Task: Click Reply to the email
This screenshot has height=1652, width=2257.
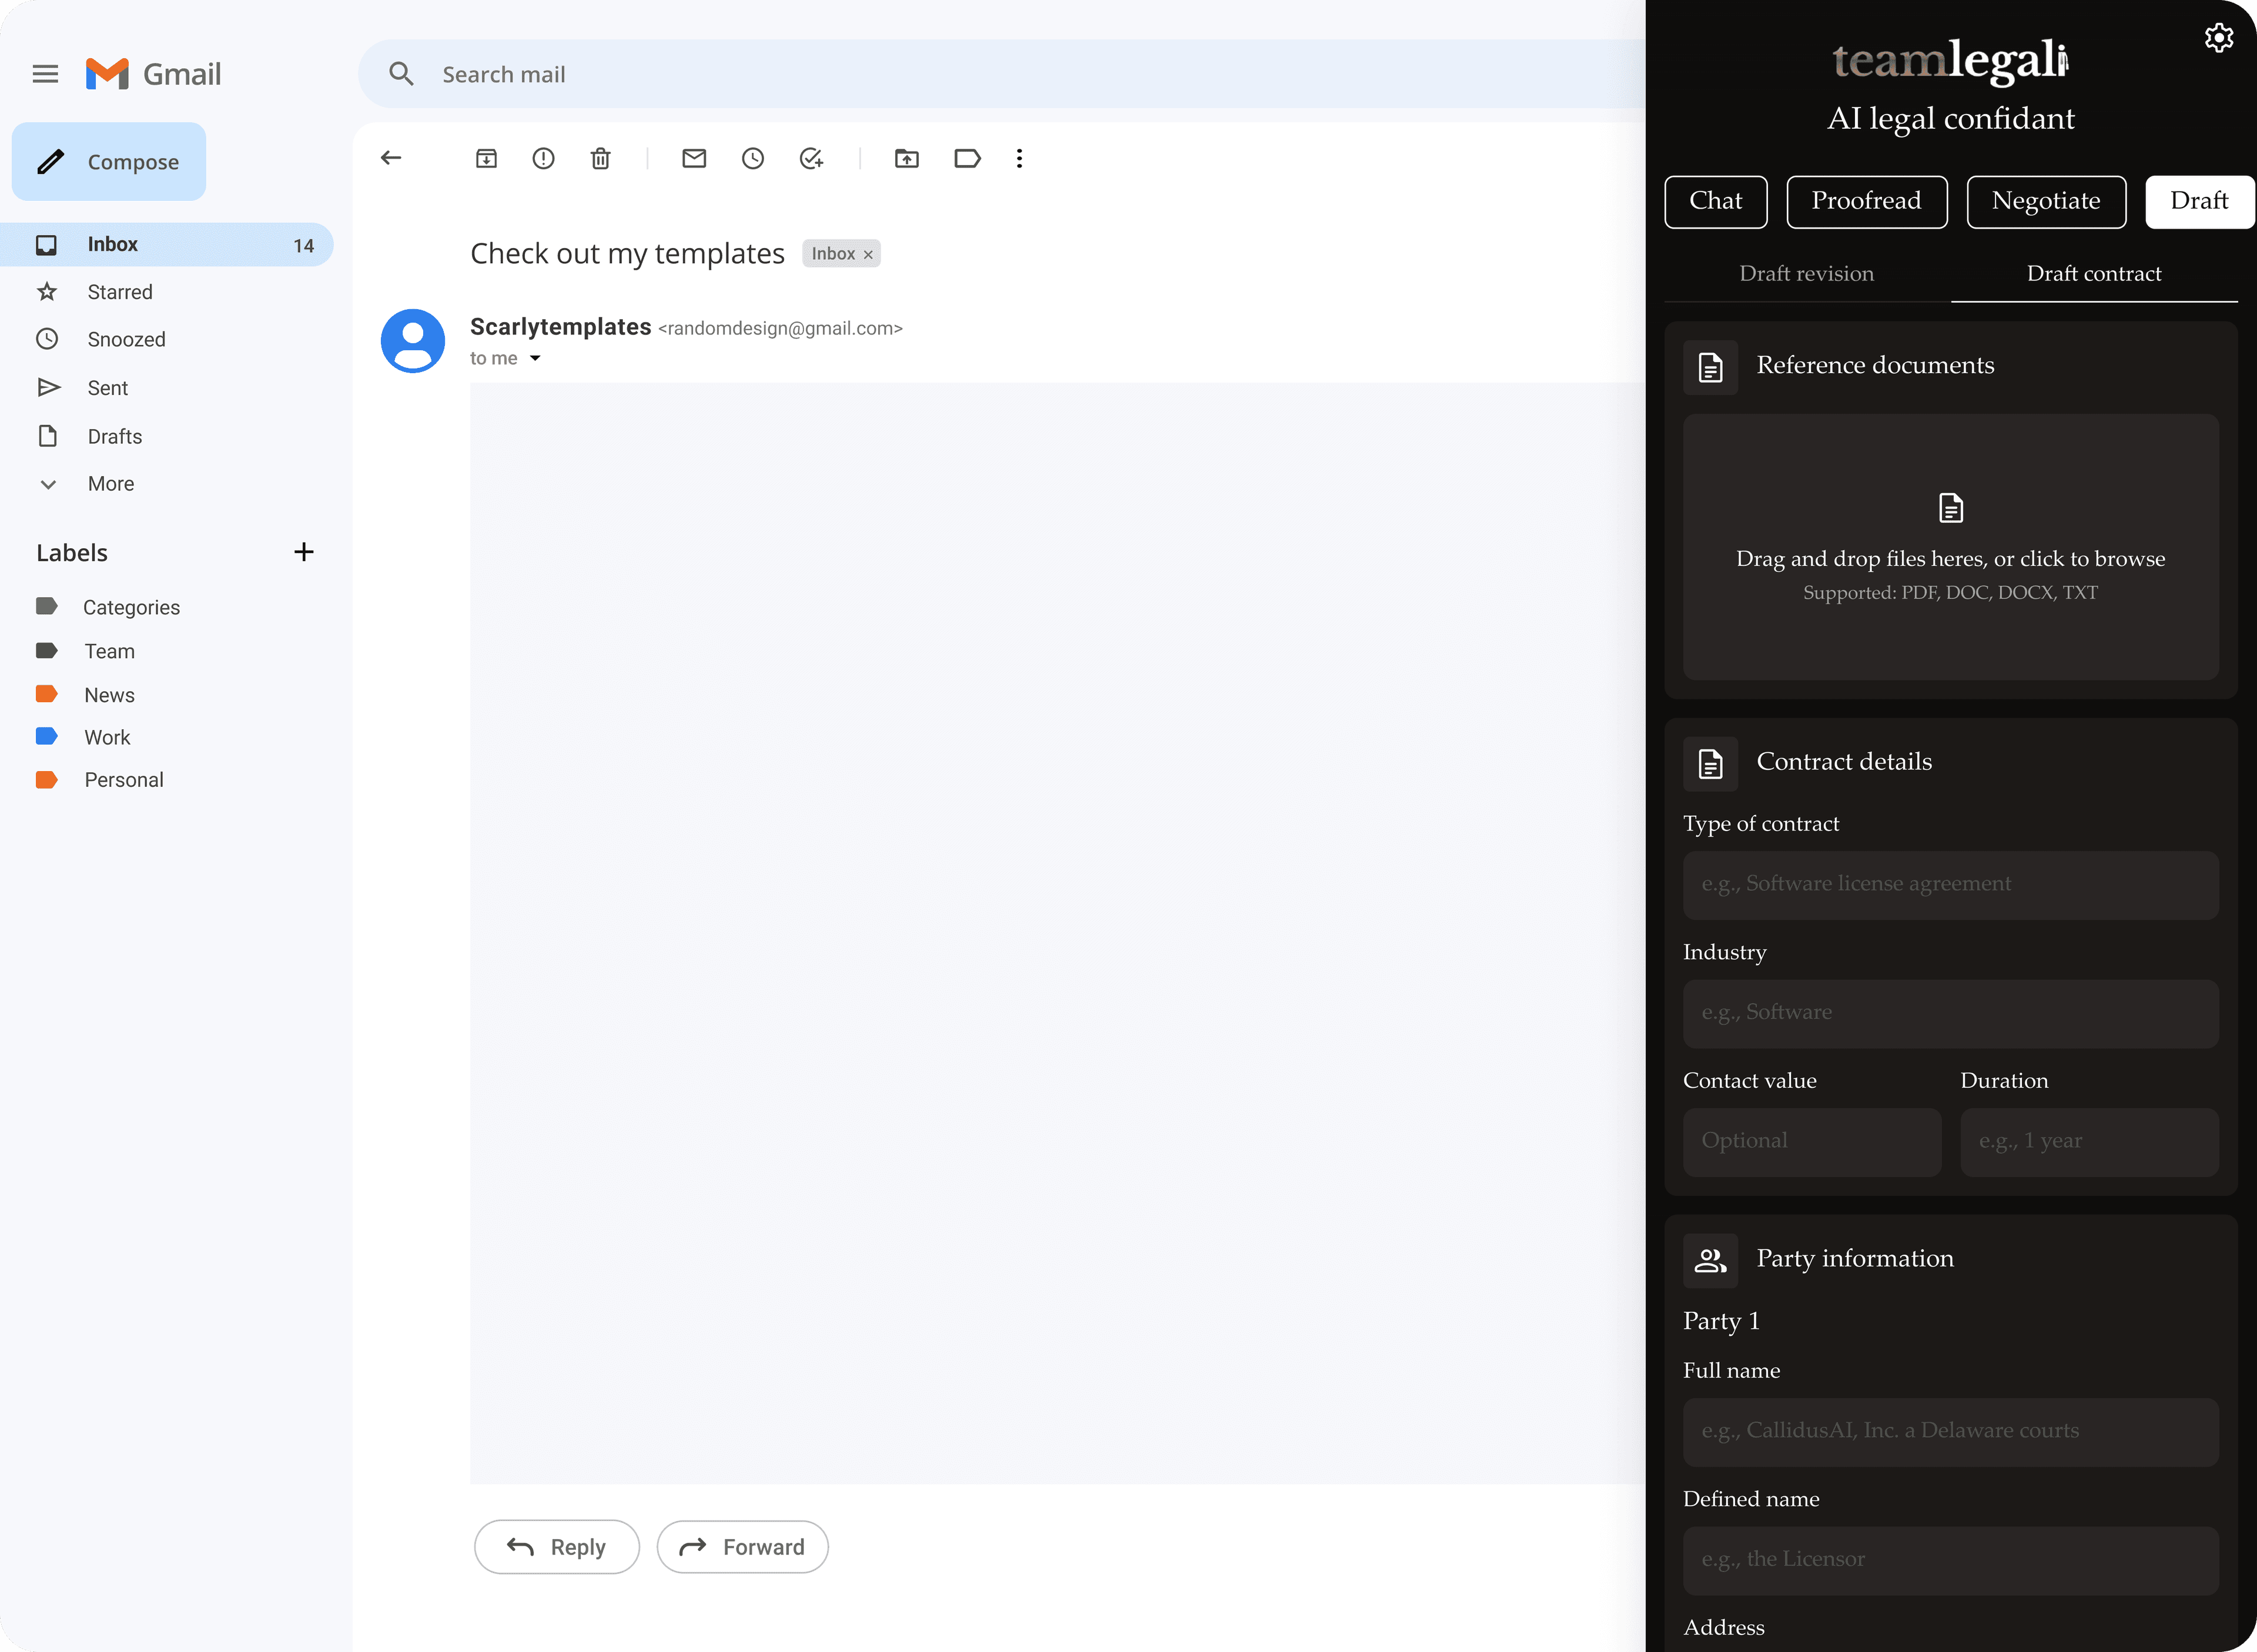Action: pyautogui.click(x=556, y=1546)
